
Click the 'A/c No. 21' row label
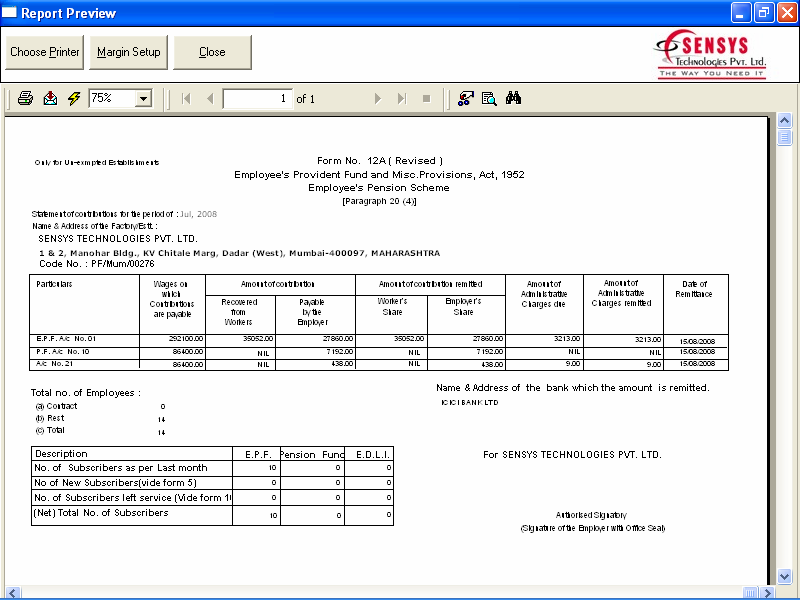55,364
